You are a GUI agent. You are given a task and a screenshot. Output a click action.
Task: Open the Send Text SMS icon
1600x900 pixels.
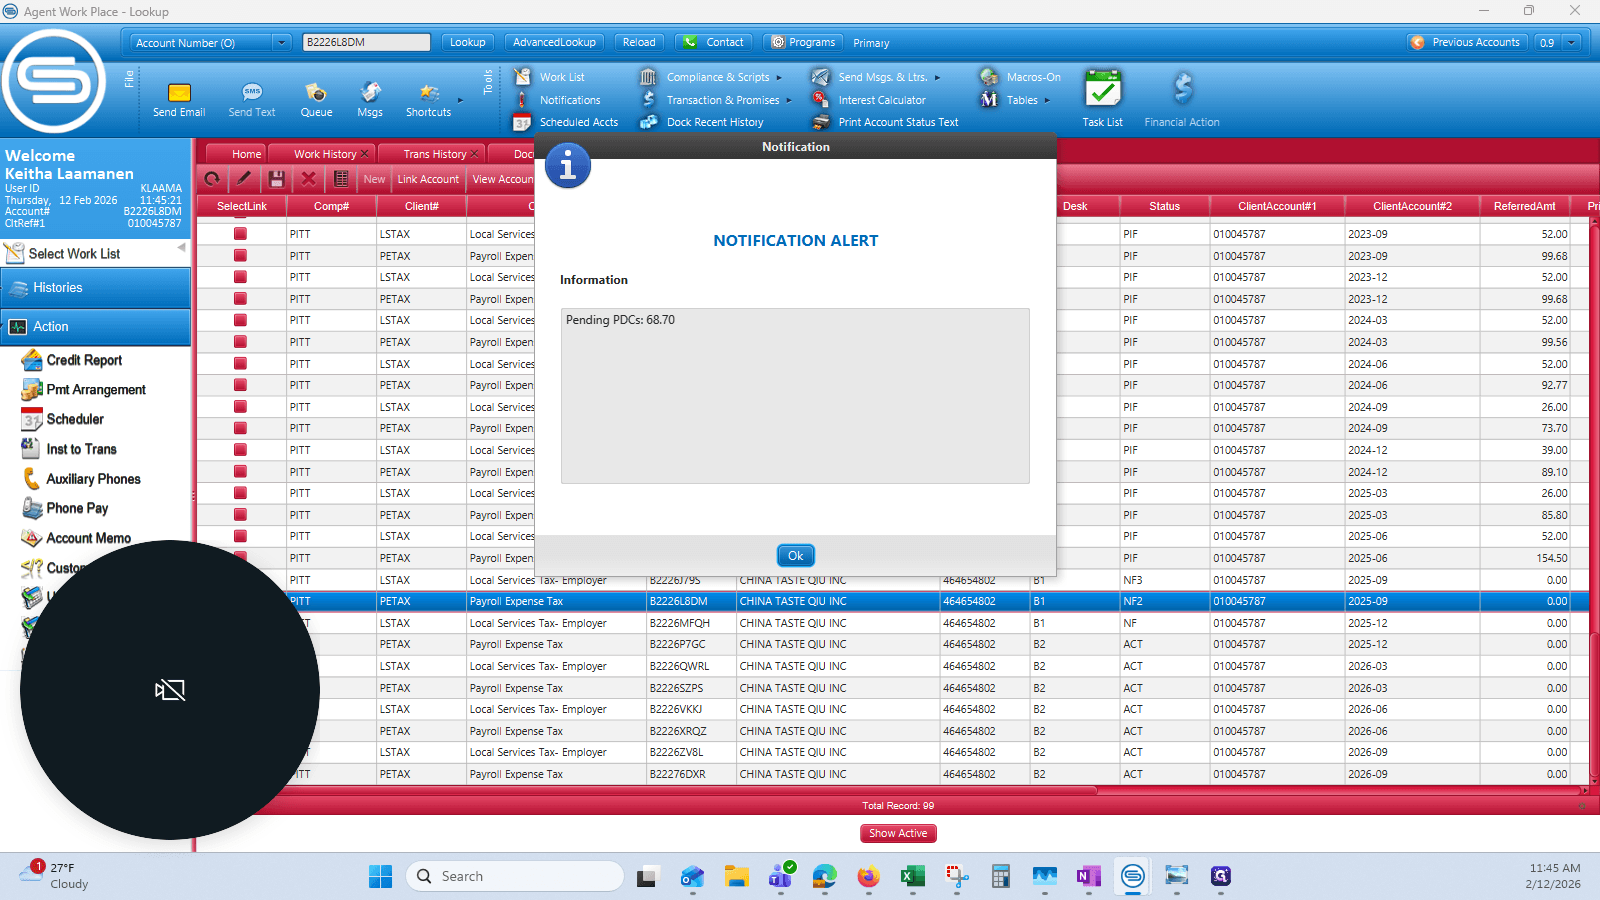252,99
